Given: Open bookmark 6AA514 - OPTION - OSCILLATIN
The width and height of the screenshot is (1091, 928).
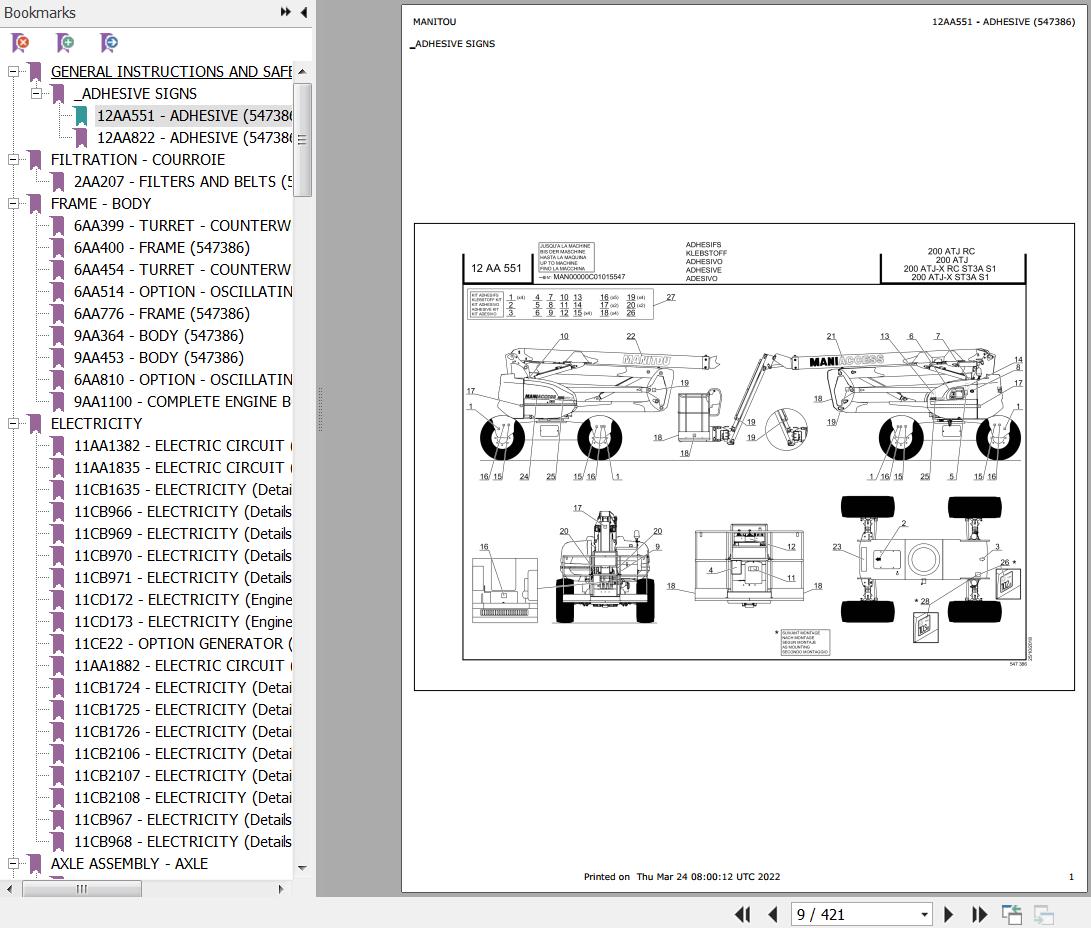Looking at the screenshot, I should [x=183, y=291].
